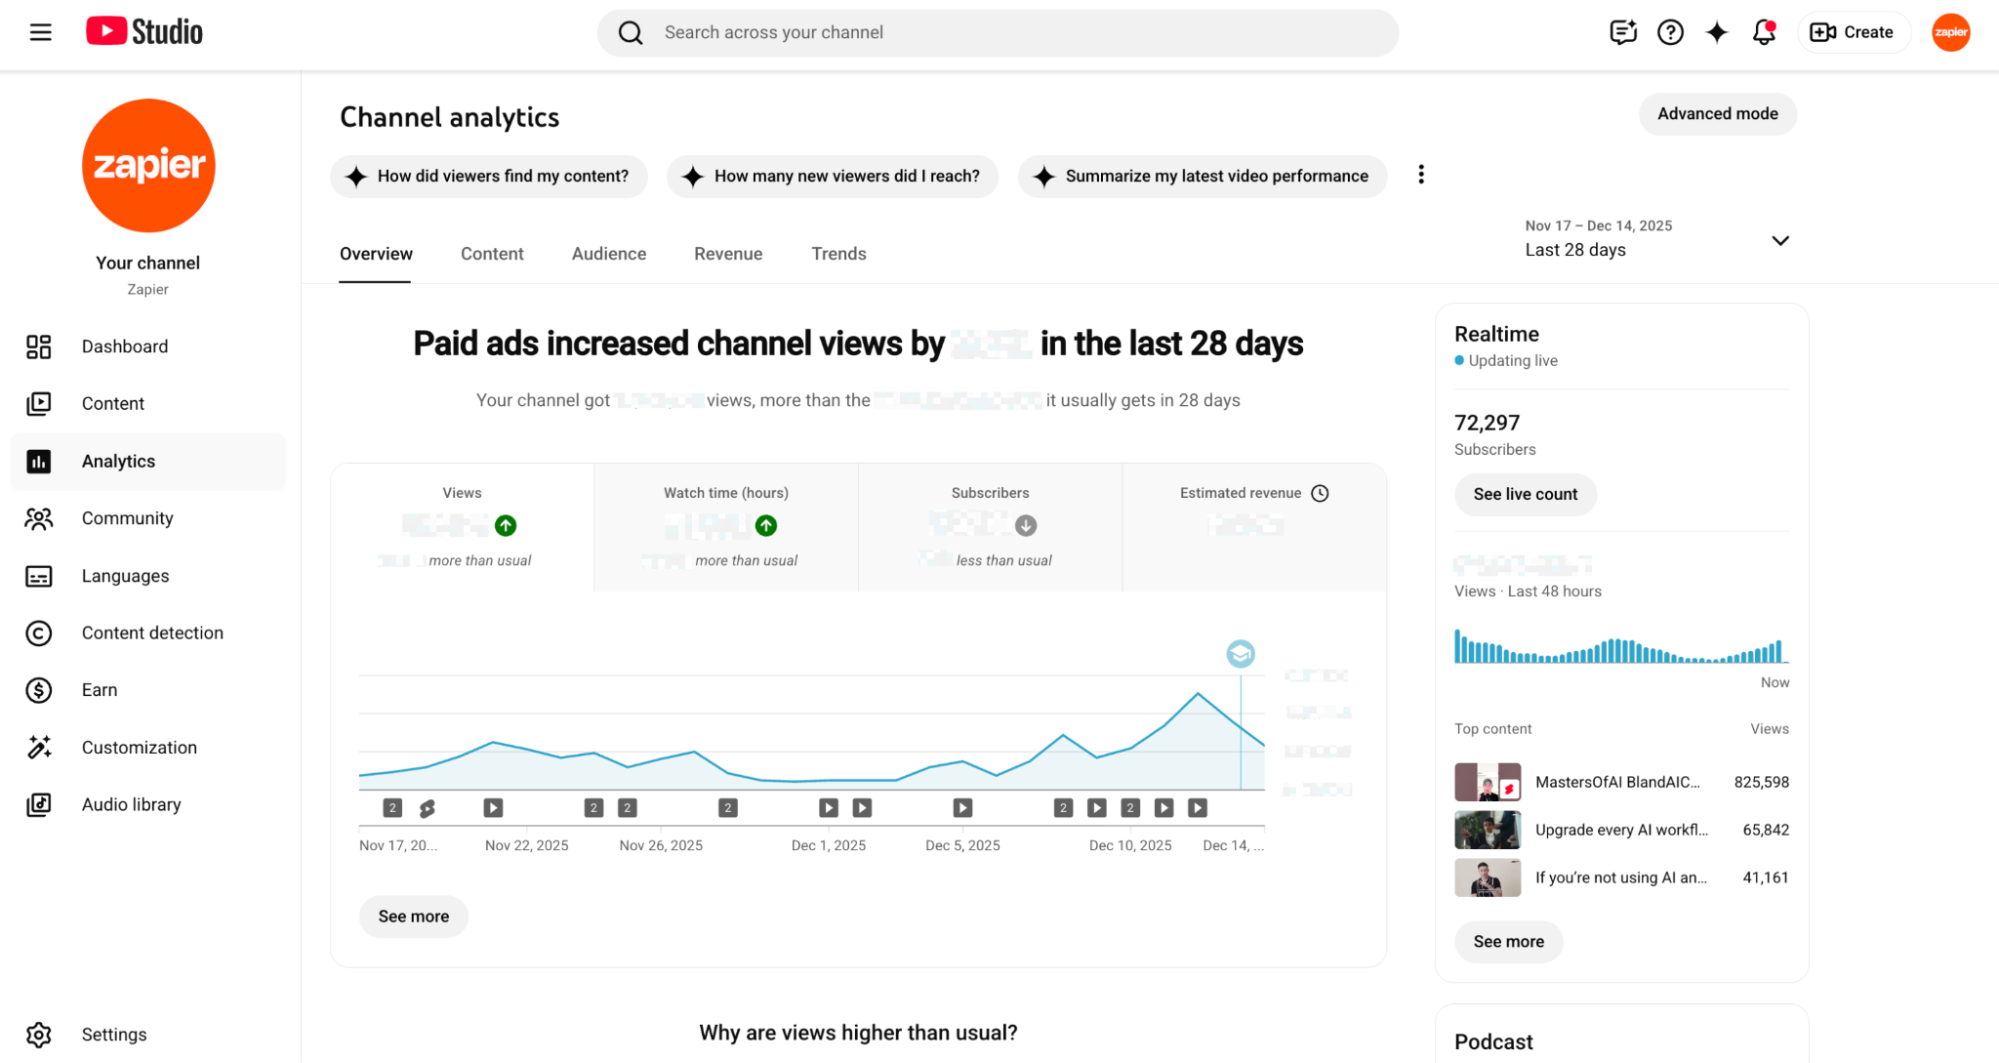The width and height of the screenshot is (1999, 1063).
Task: Open the help icon
Action: coord(1669,31)
